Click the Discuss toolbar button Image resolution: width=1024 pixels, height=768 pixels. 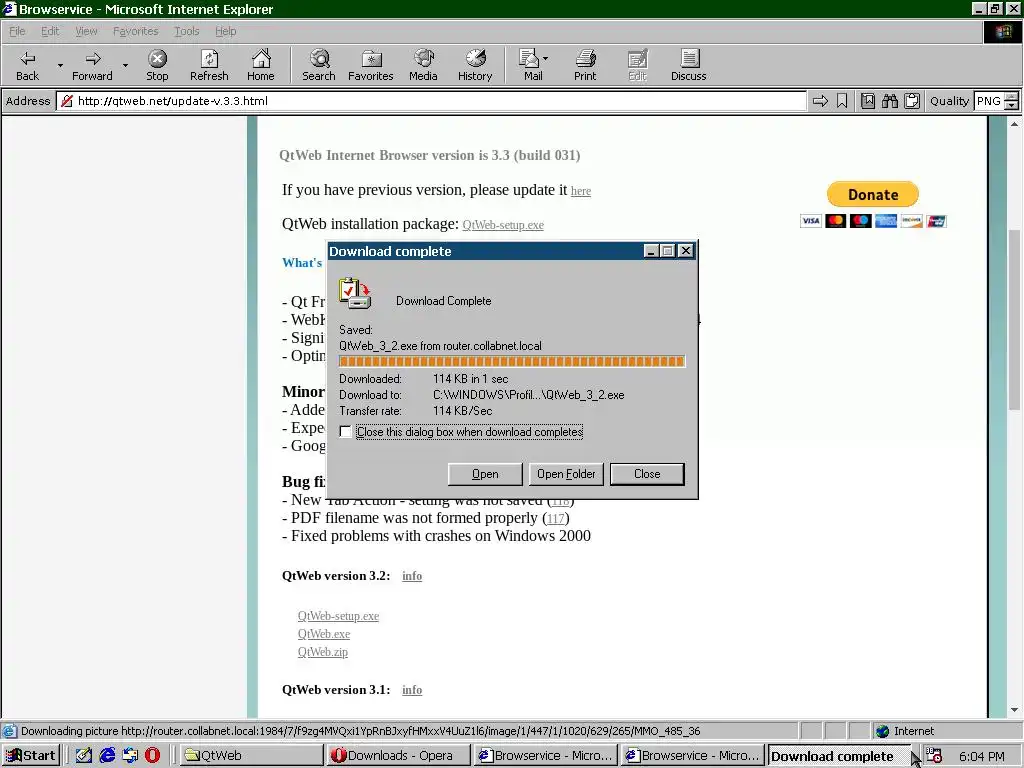click(x=688, y=65)
